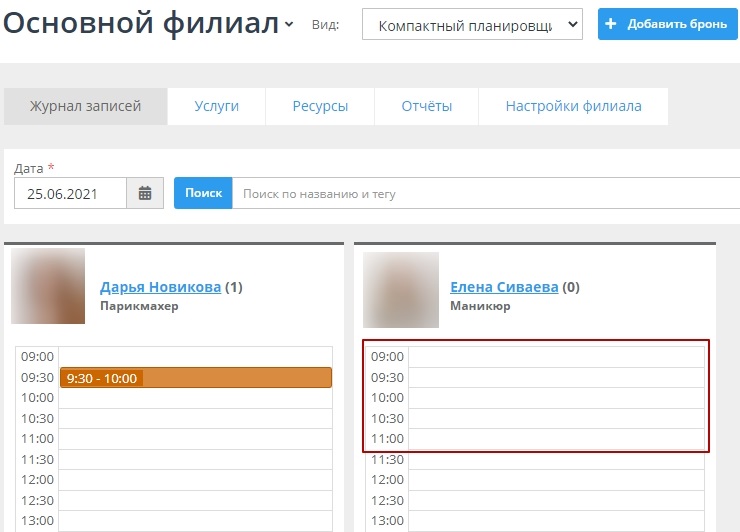Open the calendar date picker icon
This screenshot has height=532, width=740.
click(x=145, y=194)
